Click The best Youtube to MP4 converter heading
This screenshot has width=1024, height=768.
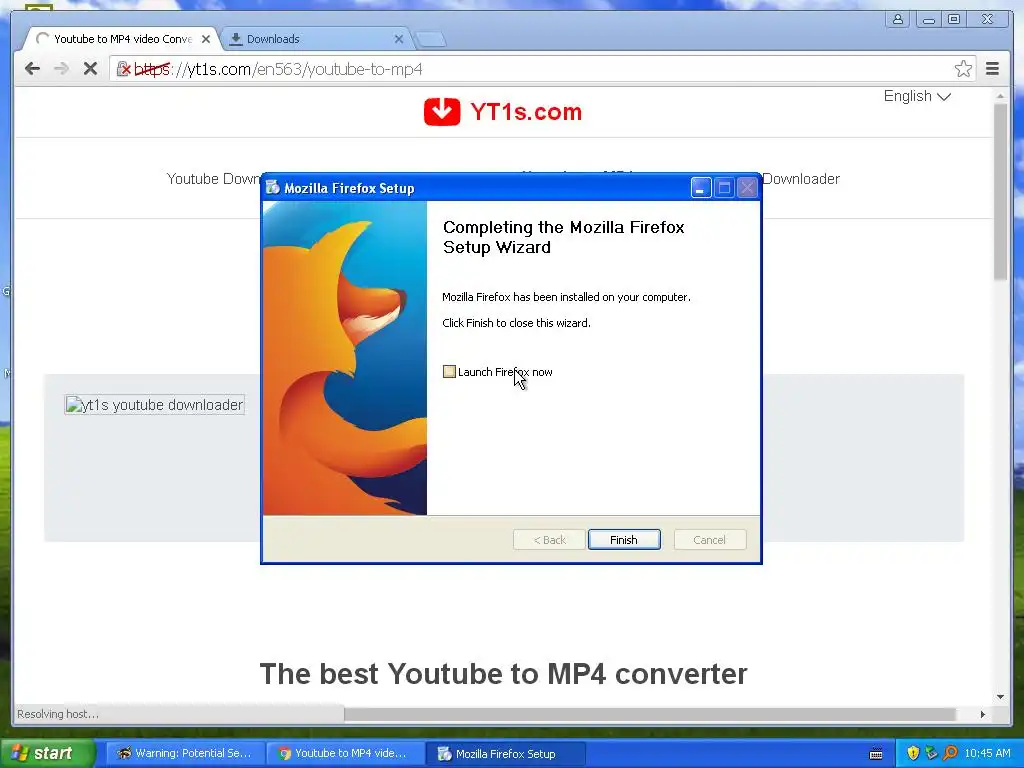pyautogui.click(x=503, y=673)
